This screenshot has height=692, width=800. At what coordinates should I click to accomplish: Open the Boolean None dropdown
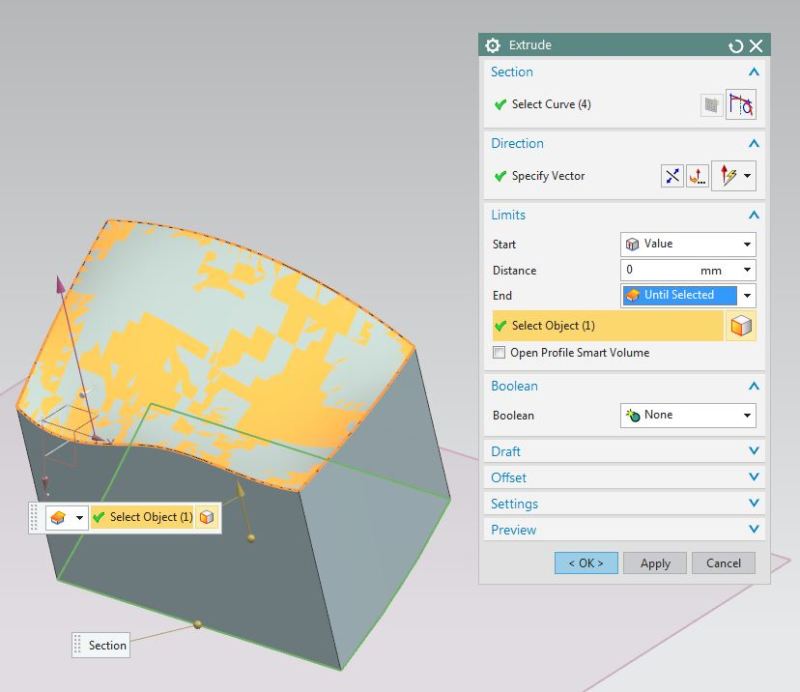point(688,415)
